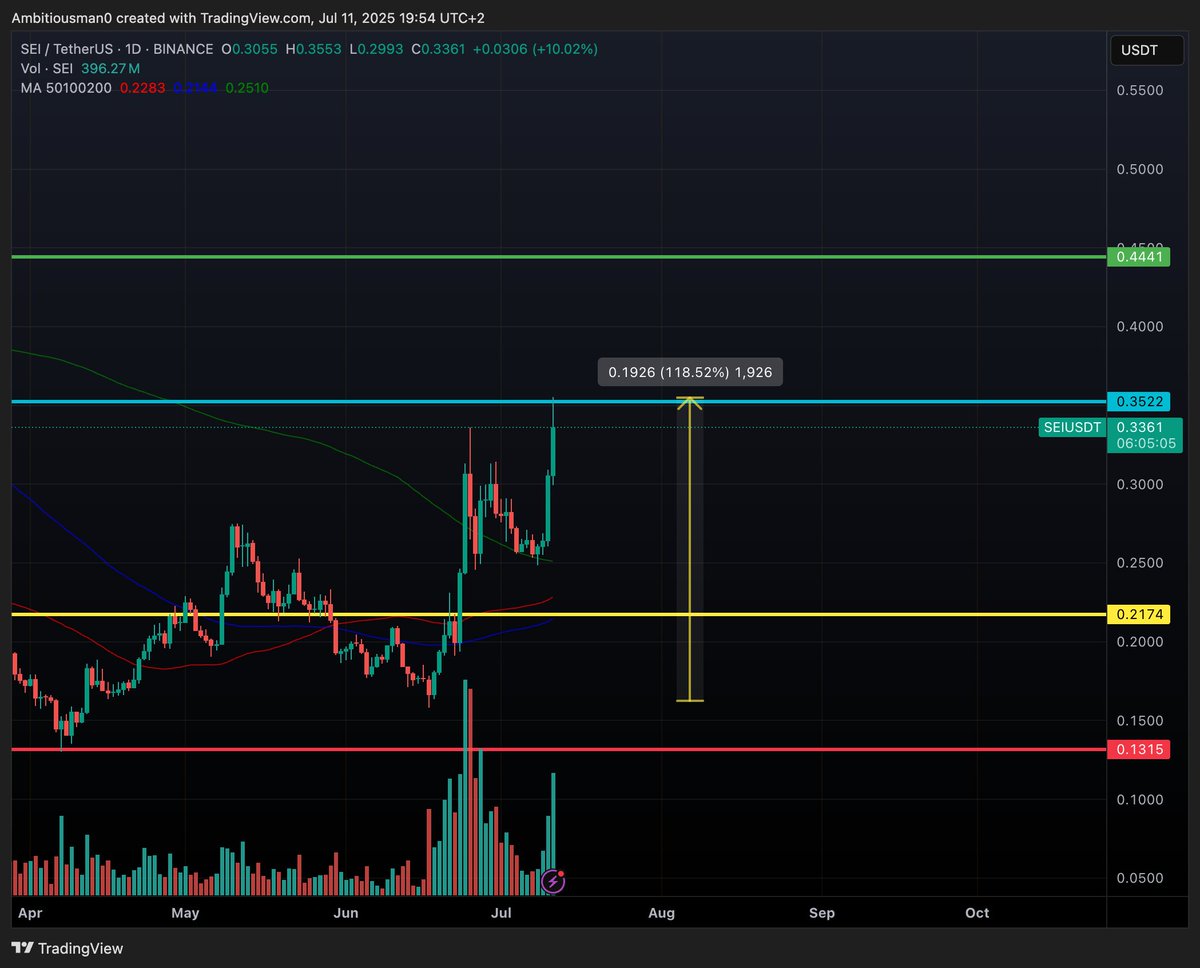
Task: Click the 0.5500 price axis label
Action: point(1139,90)
